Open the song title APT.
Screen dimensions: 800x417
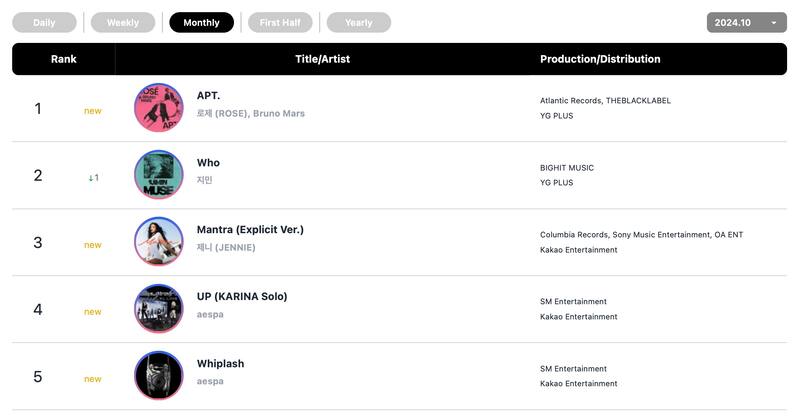coord(208,96)
